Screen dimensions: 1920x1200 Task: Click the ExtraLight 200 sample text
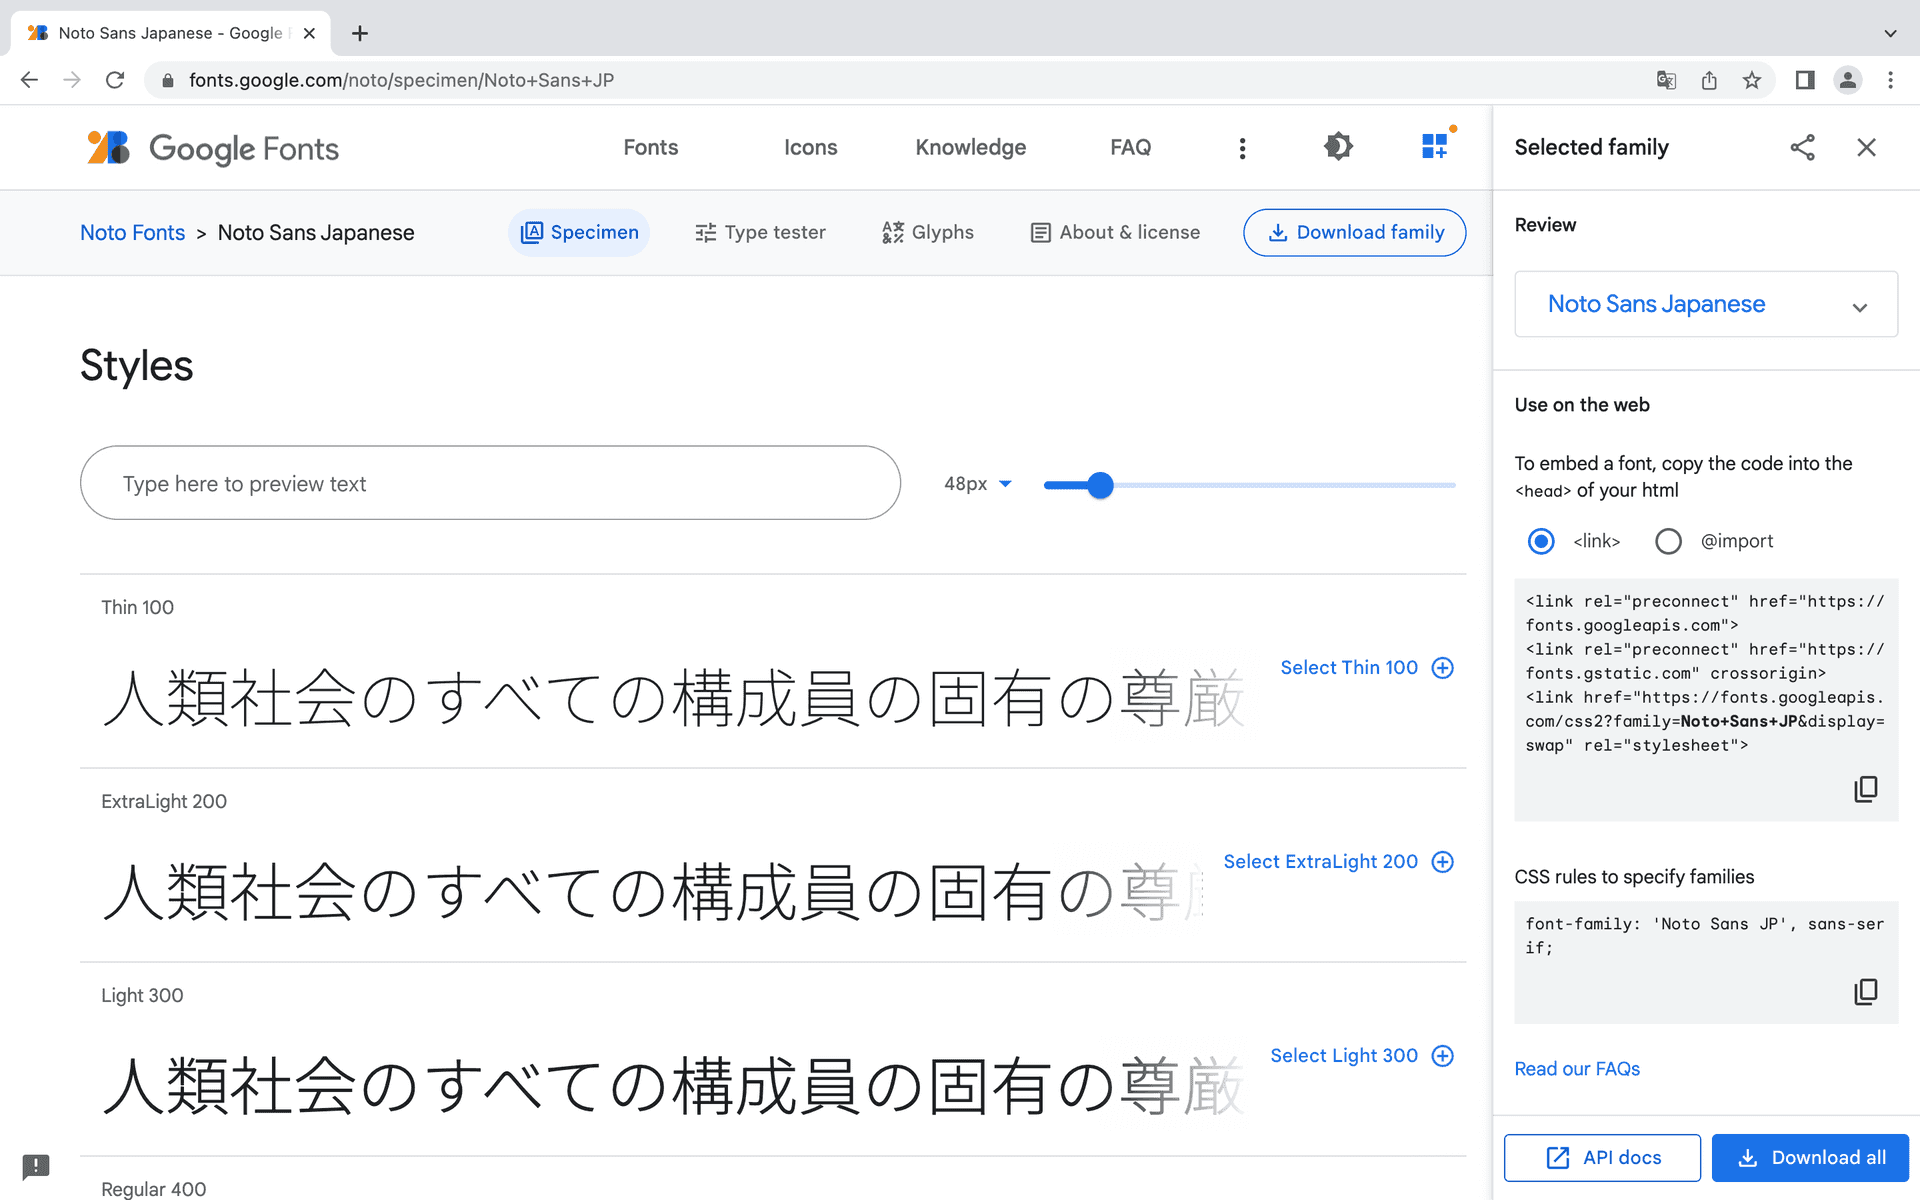click(652, 892)
